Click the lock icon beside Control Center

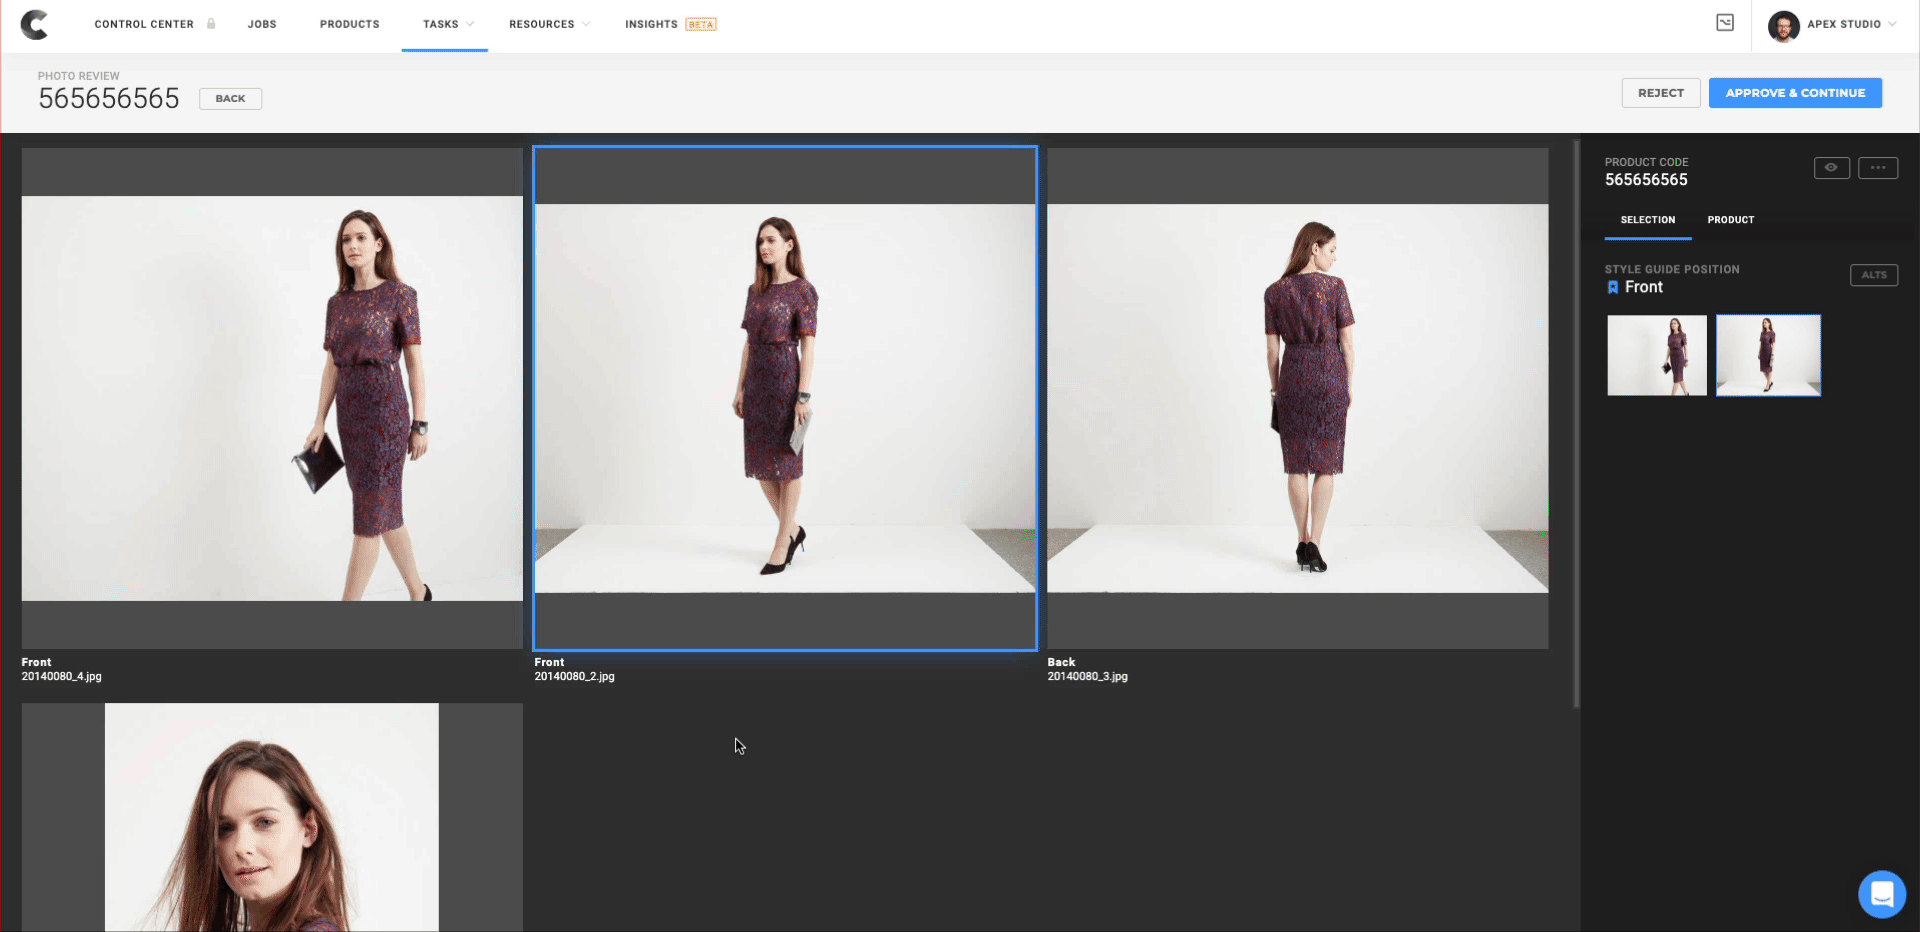coord(211,24)
